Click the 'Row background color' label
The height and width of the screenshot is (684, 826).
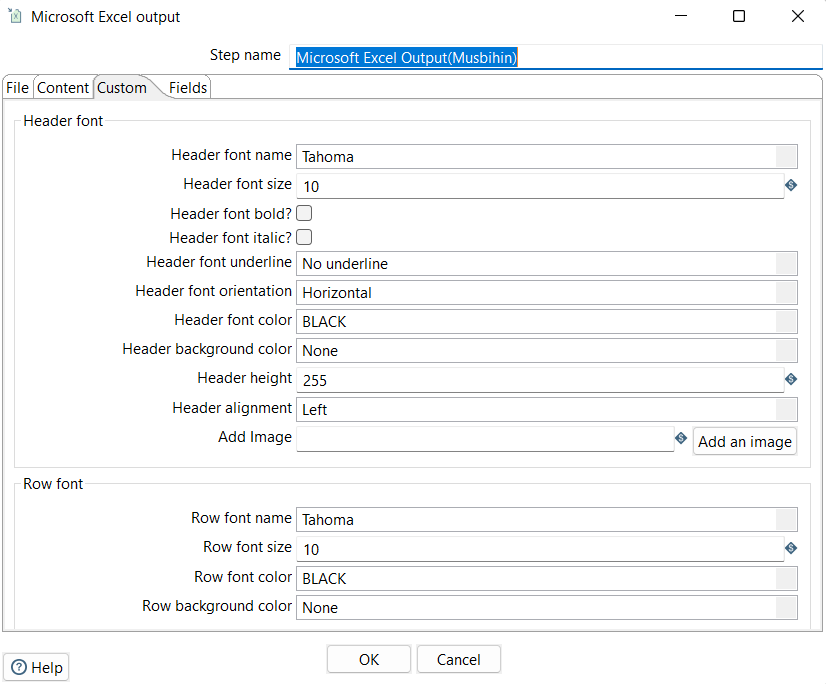click(x=217, y=606)
